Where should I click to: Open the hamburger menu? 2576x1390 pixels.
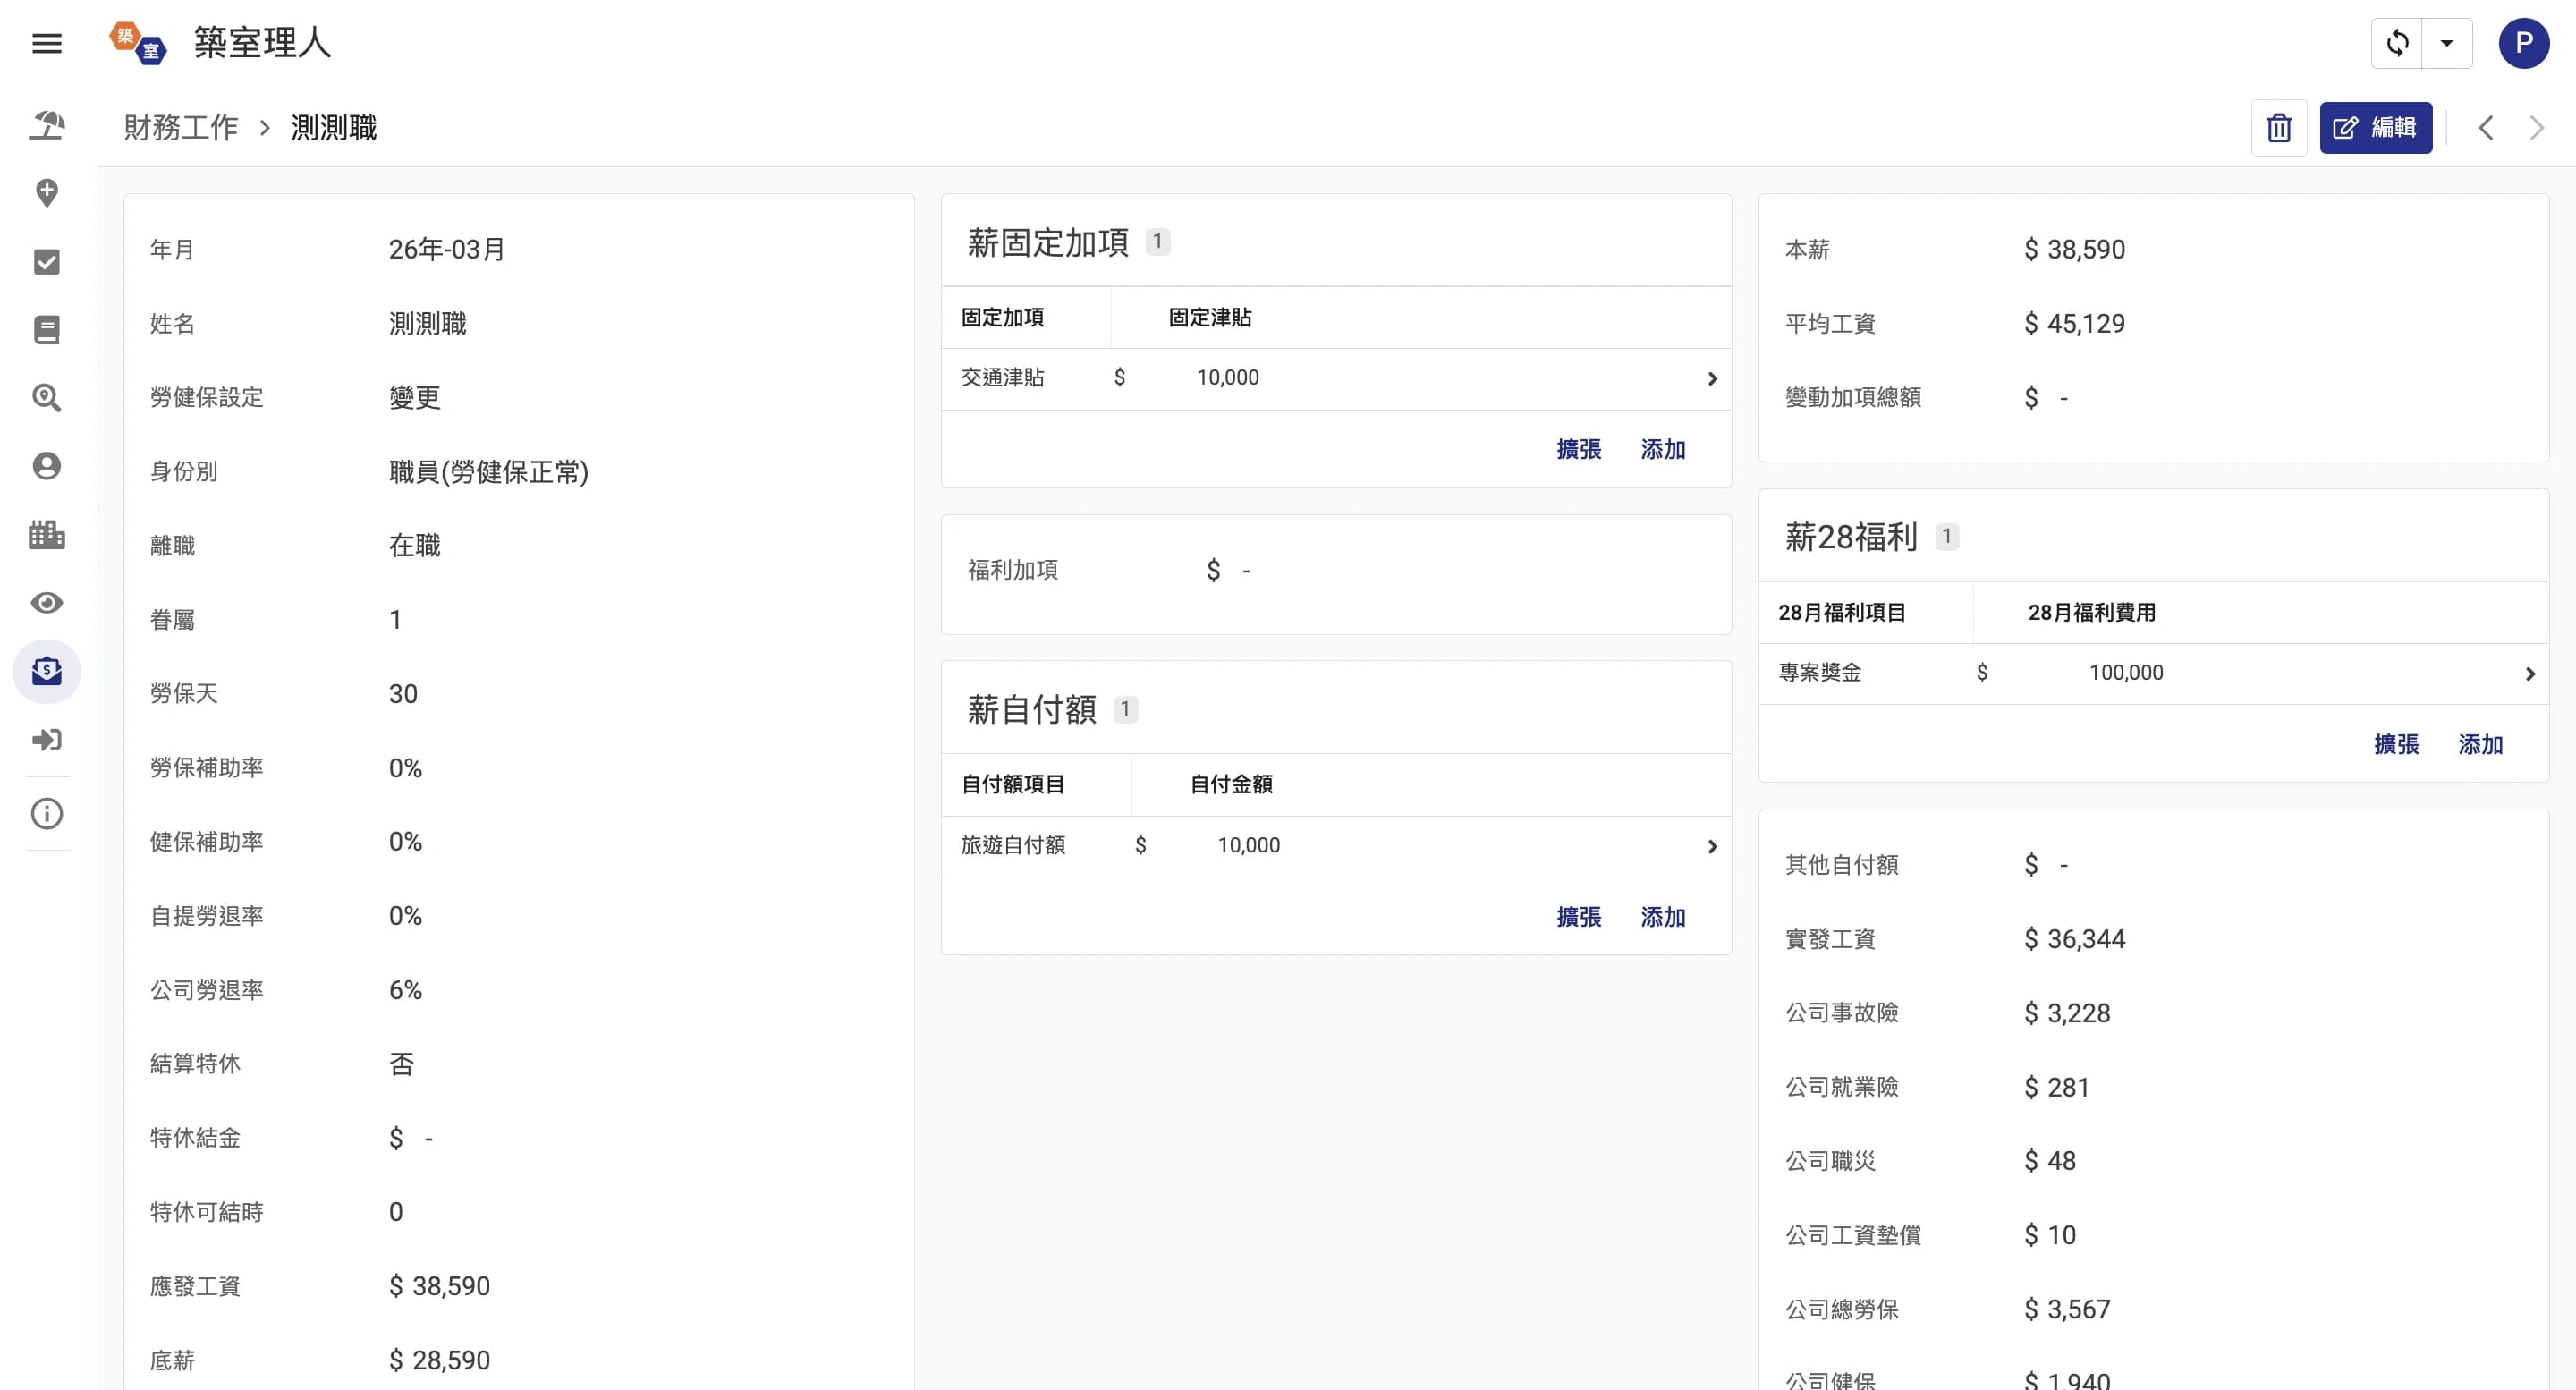[47, 43]
